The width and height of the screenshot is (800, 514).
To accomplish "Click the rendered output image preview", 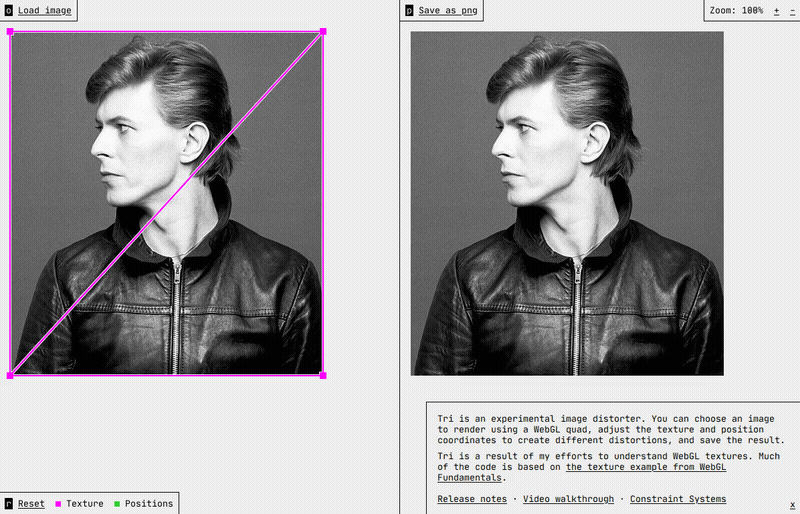I will click(x=567, y=204).
